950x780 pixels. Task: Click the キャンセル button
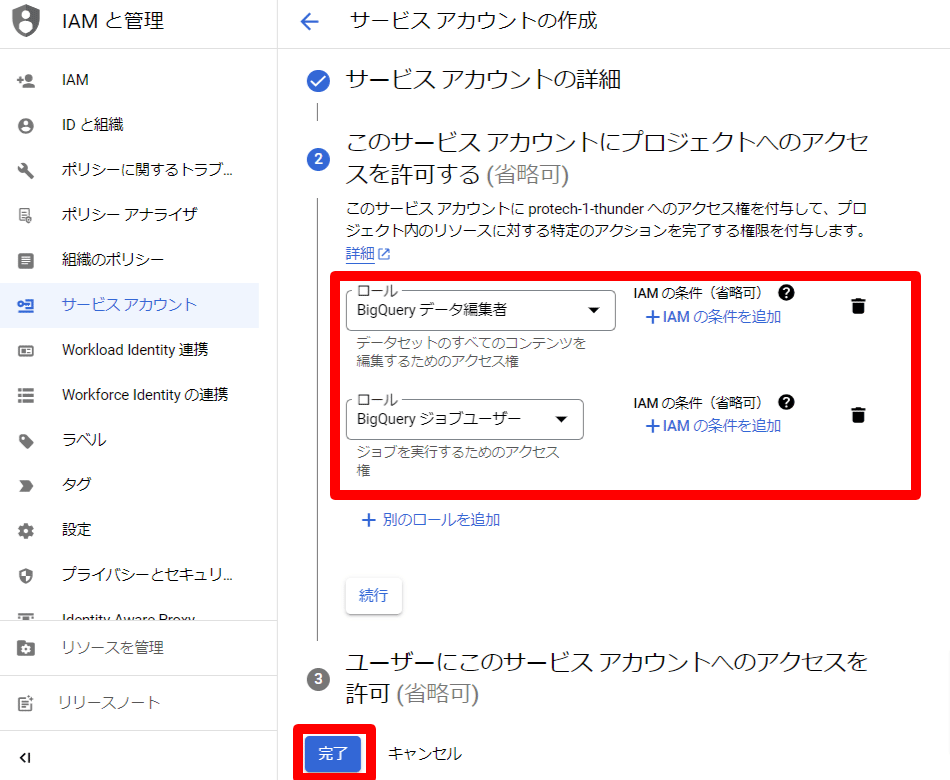[x=425, y=754]
